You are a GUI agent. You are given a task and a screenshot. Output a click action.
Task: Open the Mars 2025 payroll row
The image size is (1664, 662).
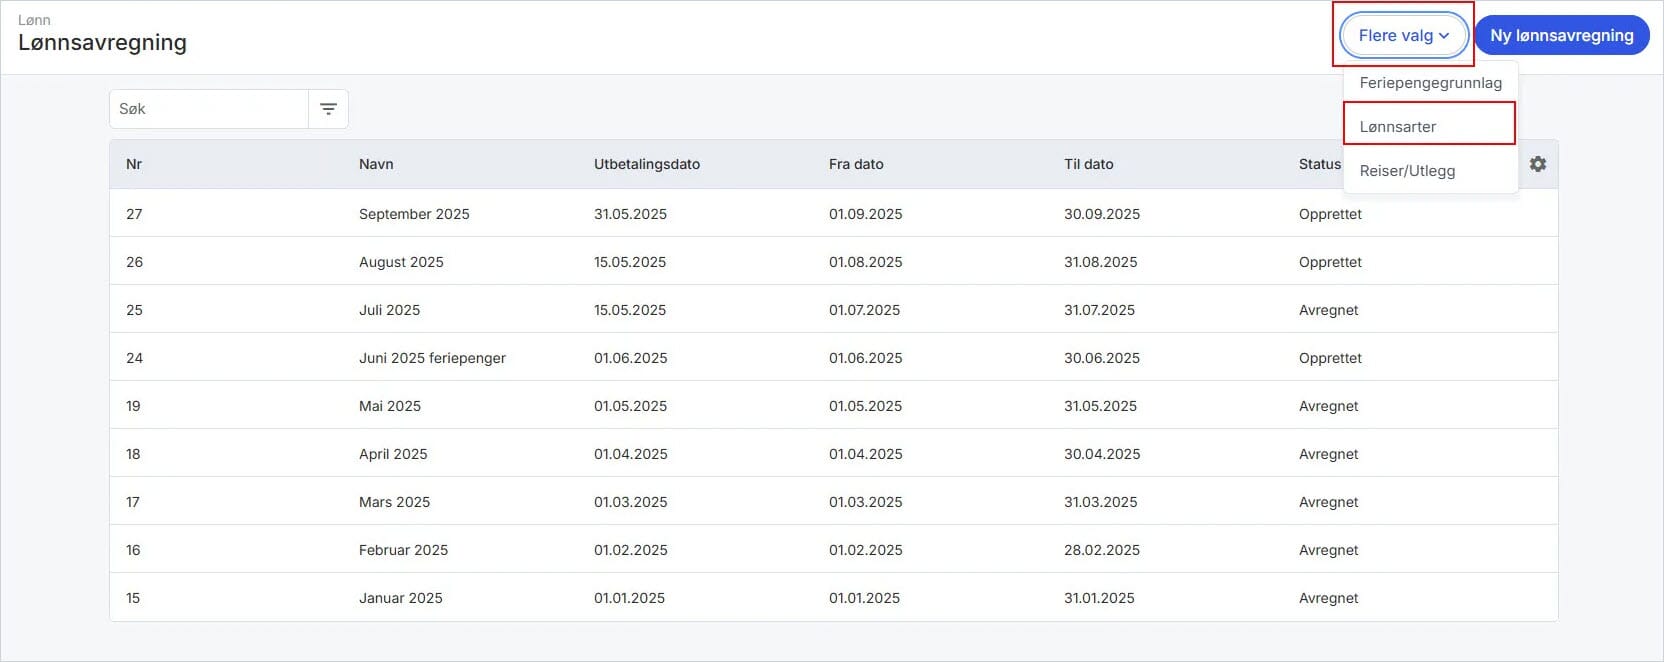(834, 502)
